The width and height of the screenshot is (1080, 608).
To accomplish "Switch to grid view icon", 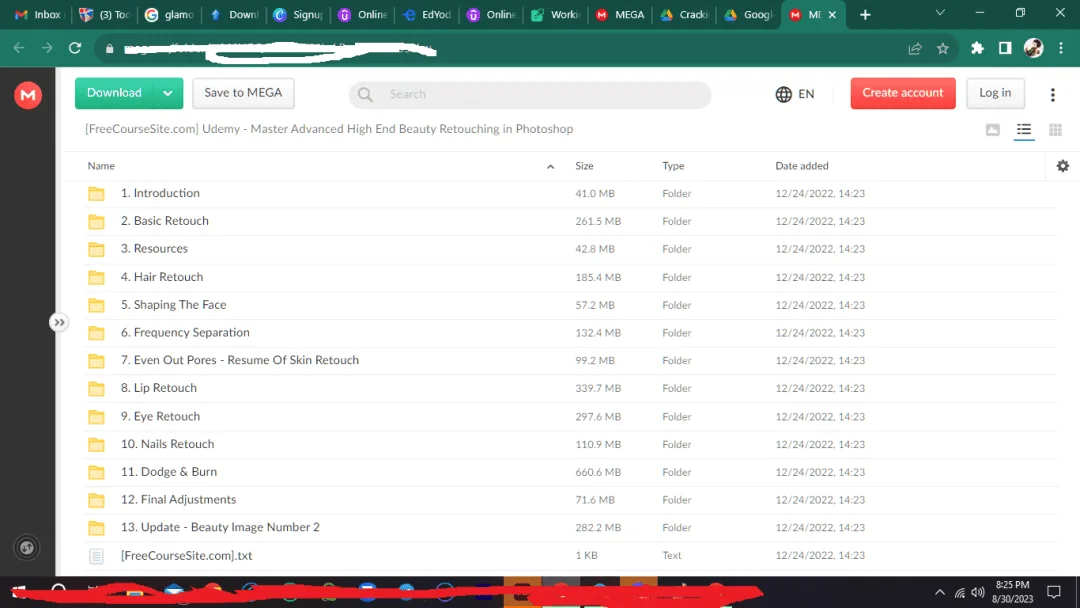I will (1055, 129).
